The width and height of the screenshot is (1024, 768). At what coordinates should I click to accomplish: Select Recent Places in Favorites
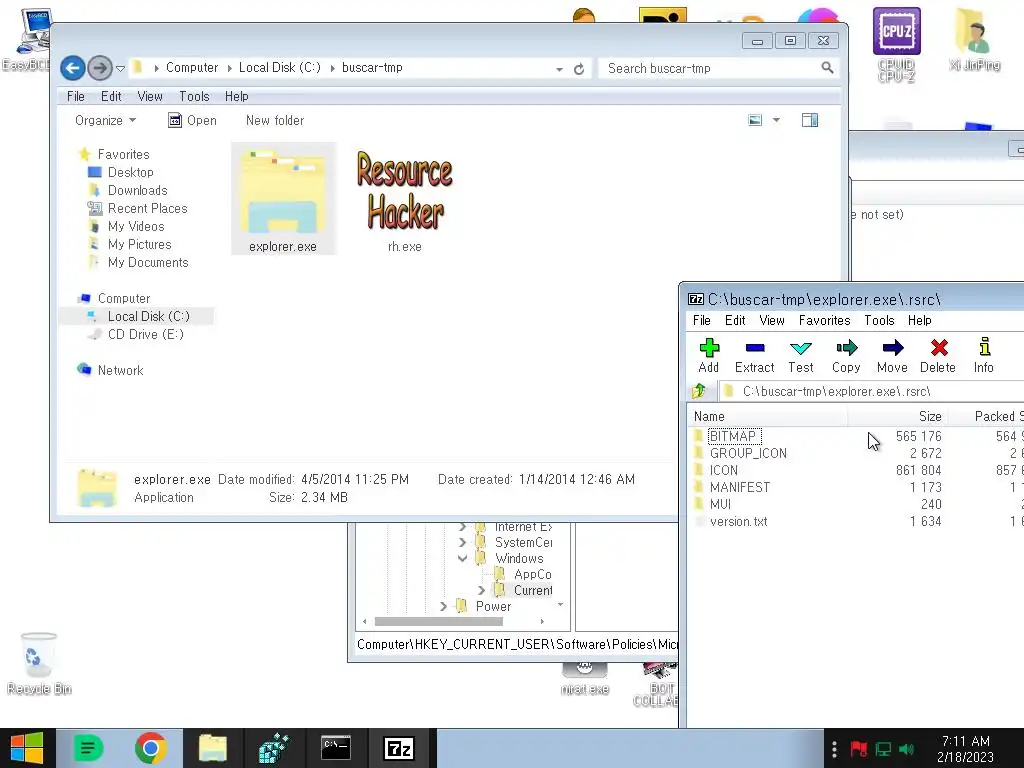147,208
